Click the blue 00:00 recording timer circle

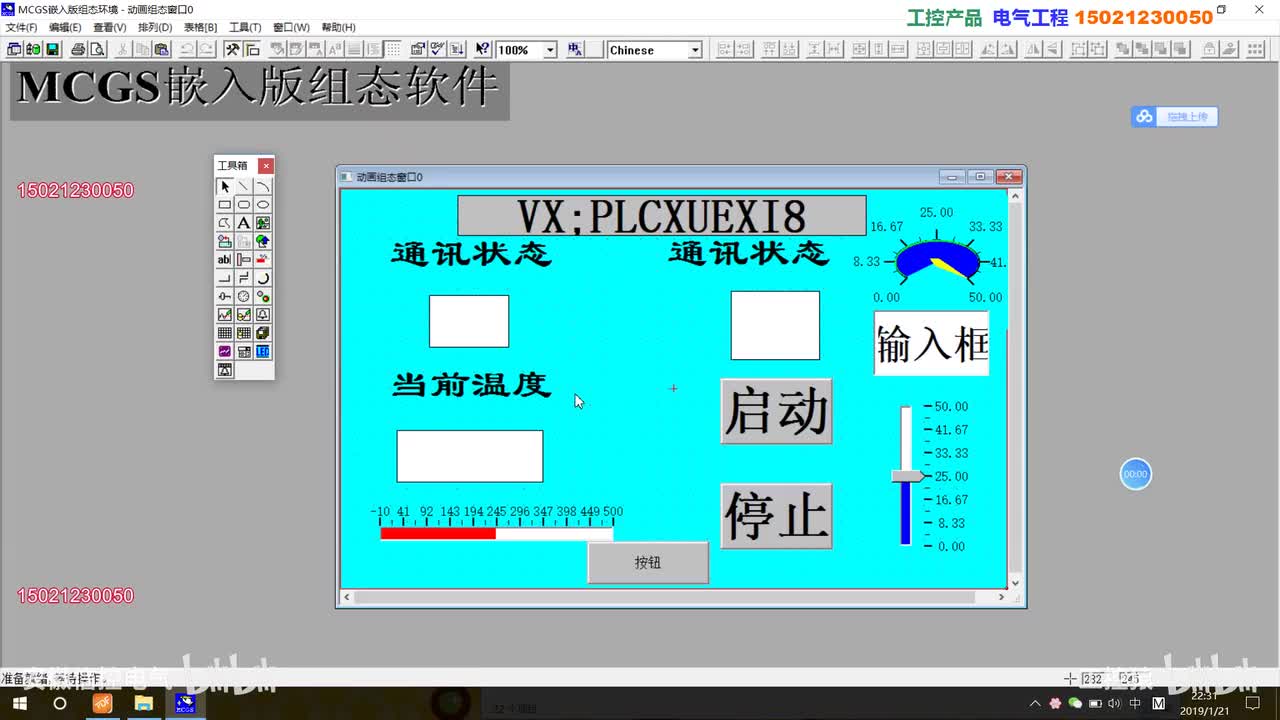(x=1135, y=474)
